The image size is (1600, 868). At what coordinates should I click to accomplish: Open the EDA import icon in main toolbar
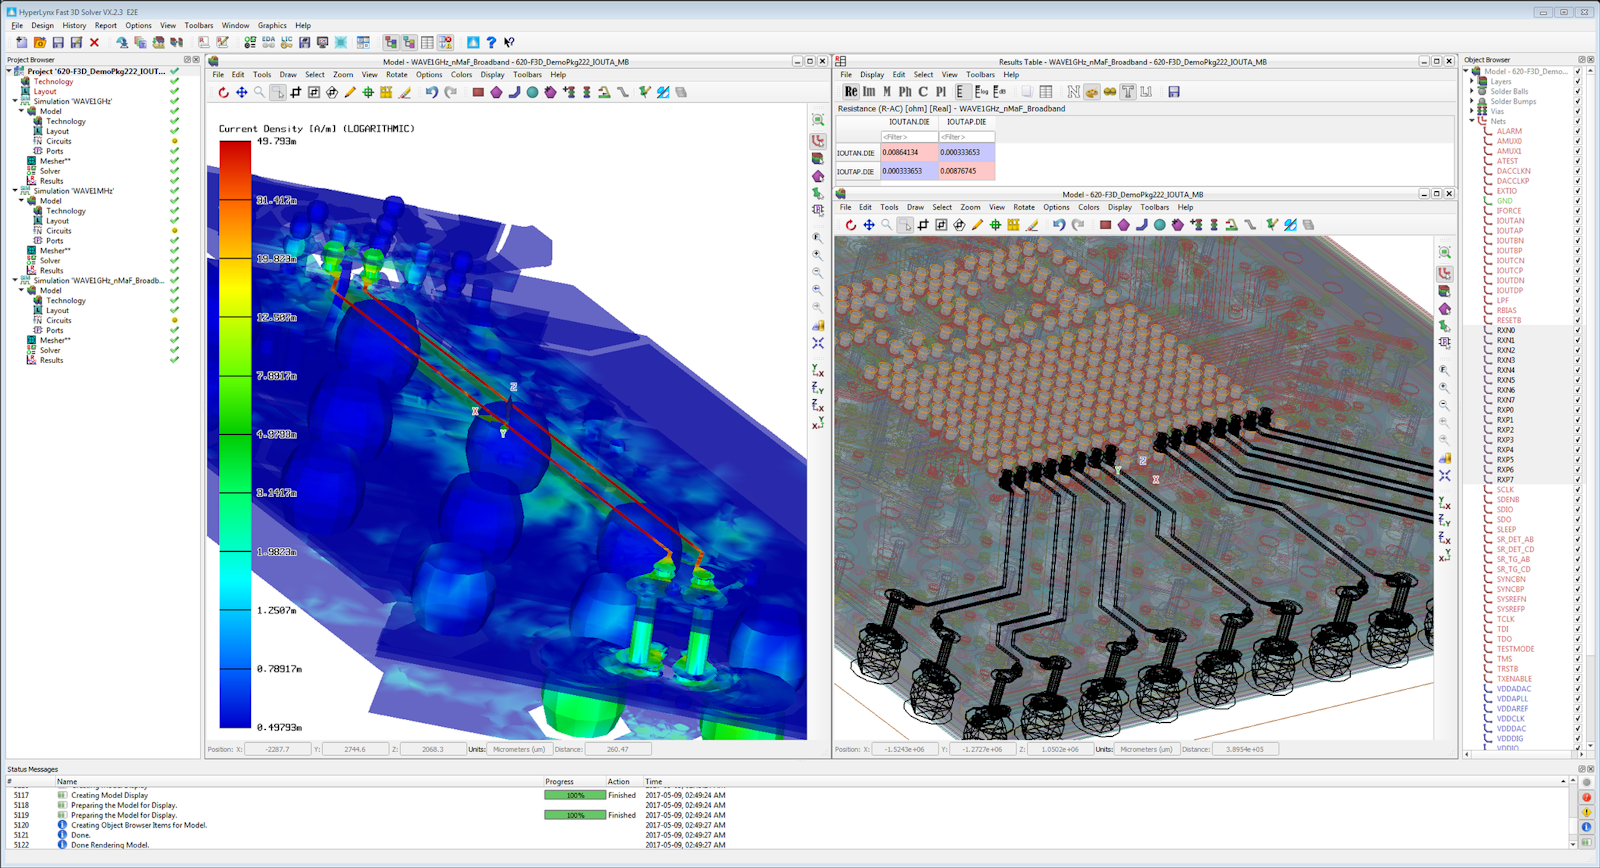tap(268, 42)
